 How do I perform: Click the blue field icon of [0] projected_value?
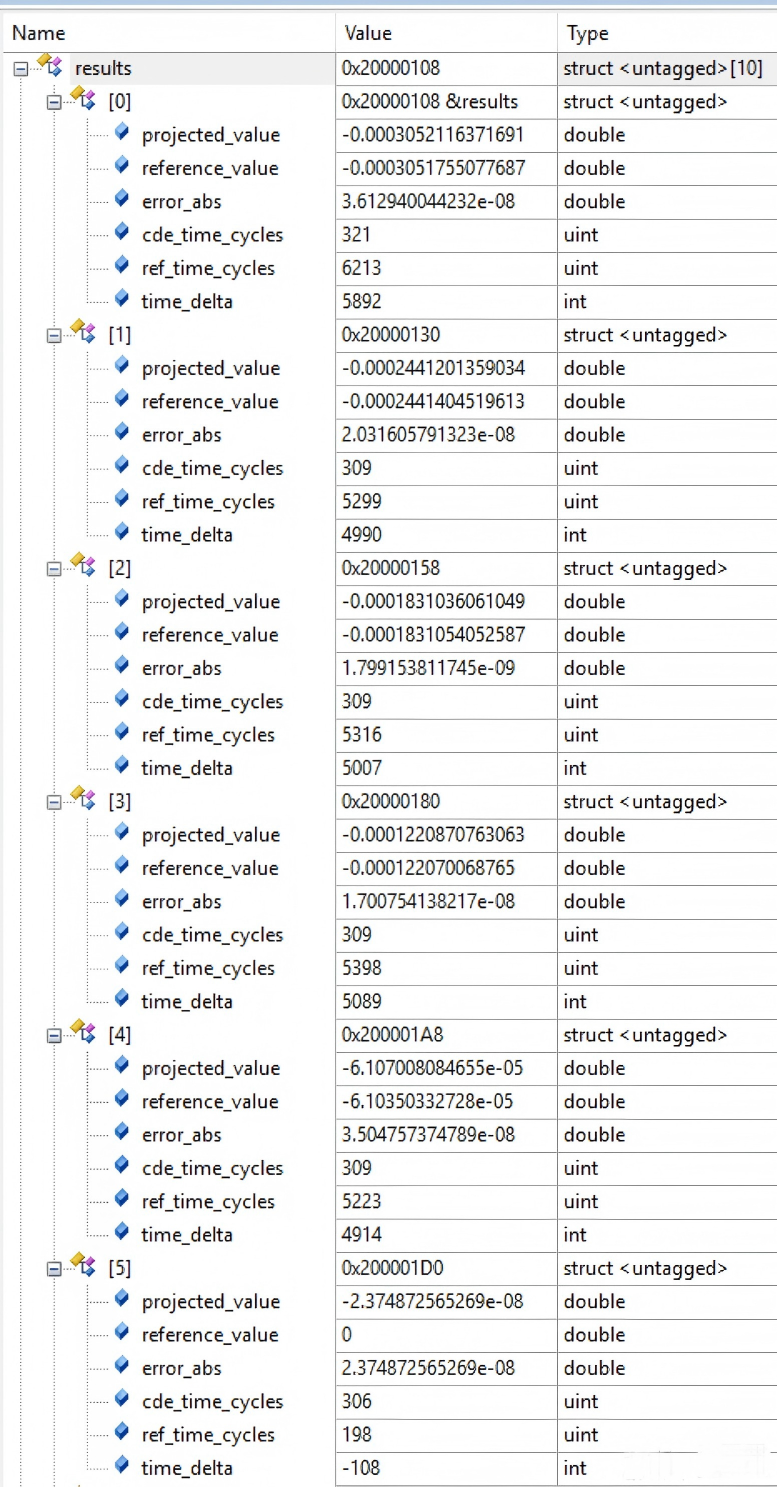pos(122,133)
